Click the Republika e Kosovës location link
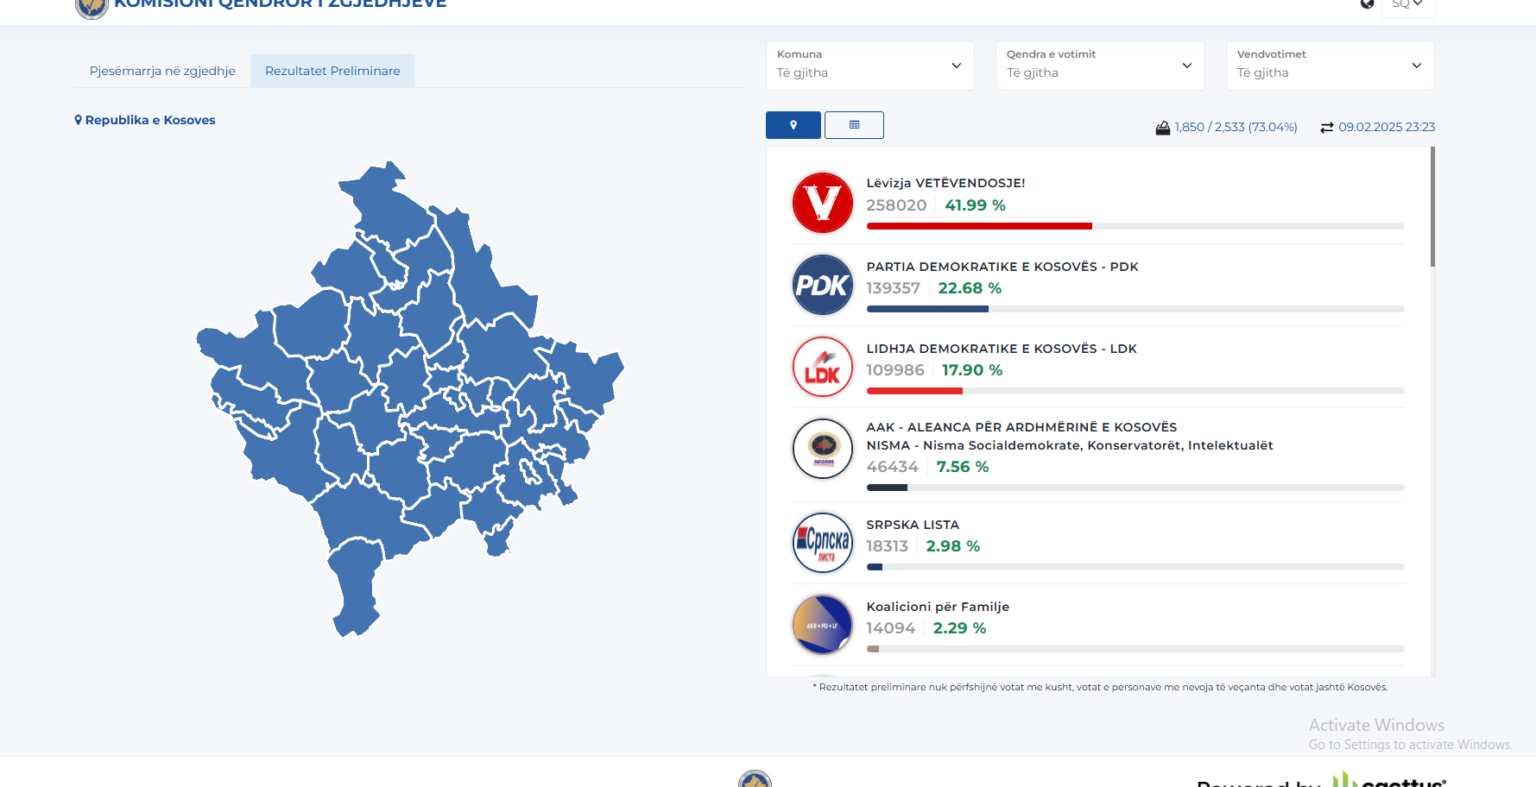Viewport: 1536px width, 787px height. pos(145,120)
